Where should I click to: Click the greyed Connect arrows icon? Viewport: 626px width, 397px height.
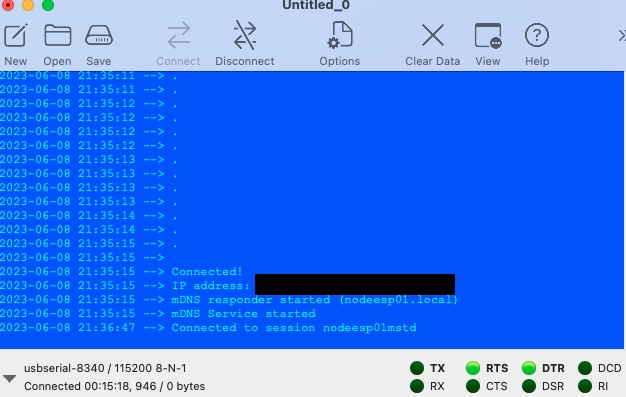[x=178, y=36]
